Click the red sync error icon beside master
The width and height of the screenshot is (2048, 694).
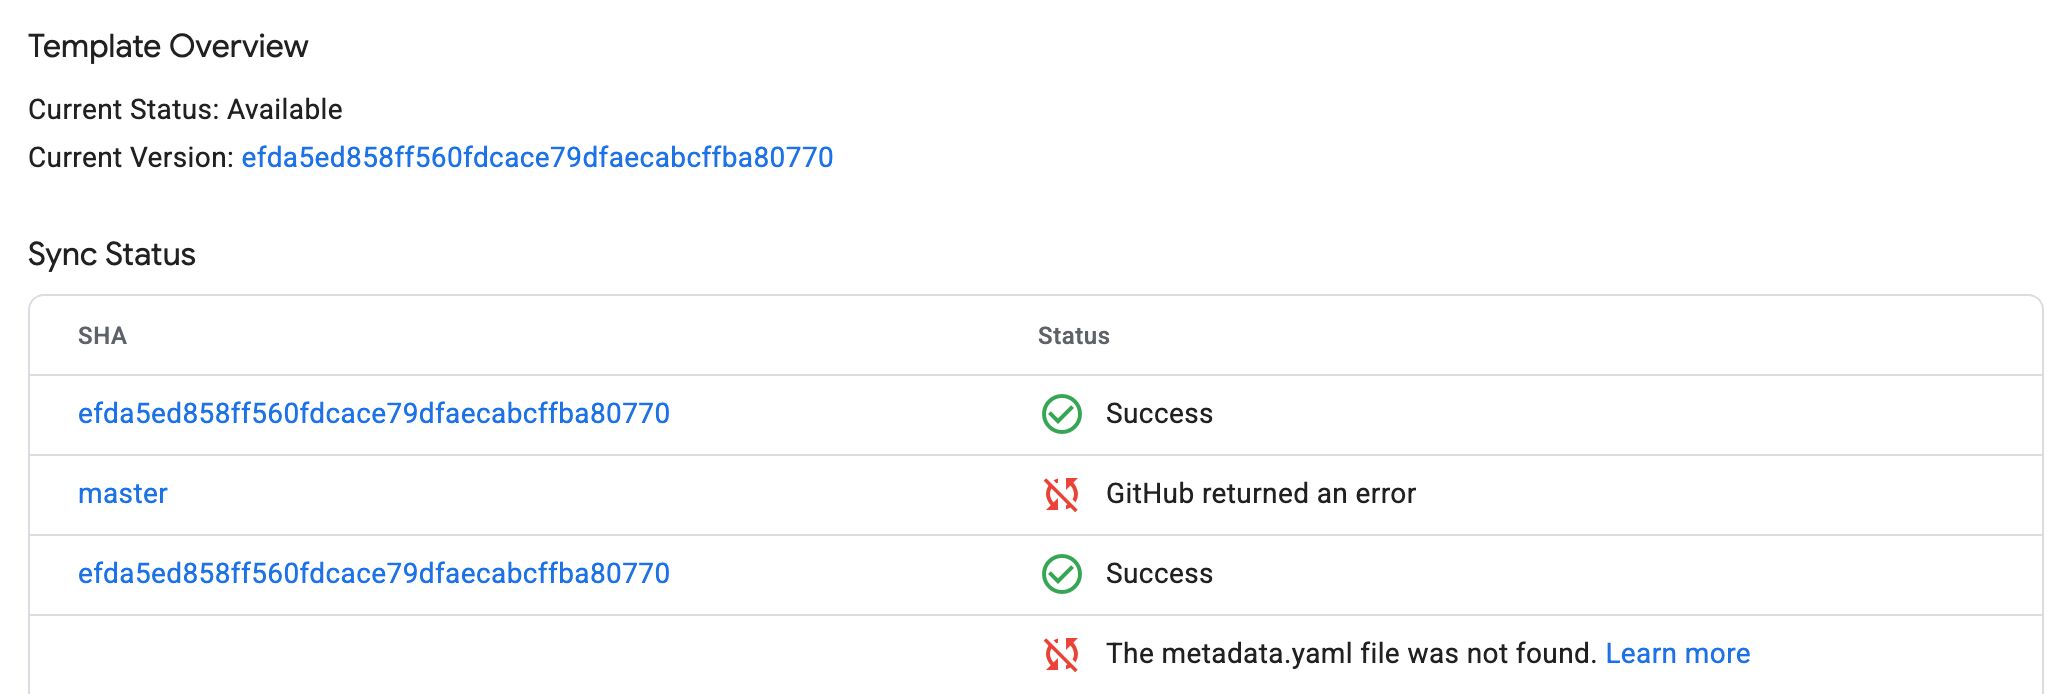tap(1061, 494)
